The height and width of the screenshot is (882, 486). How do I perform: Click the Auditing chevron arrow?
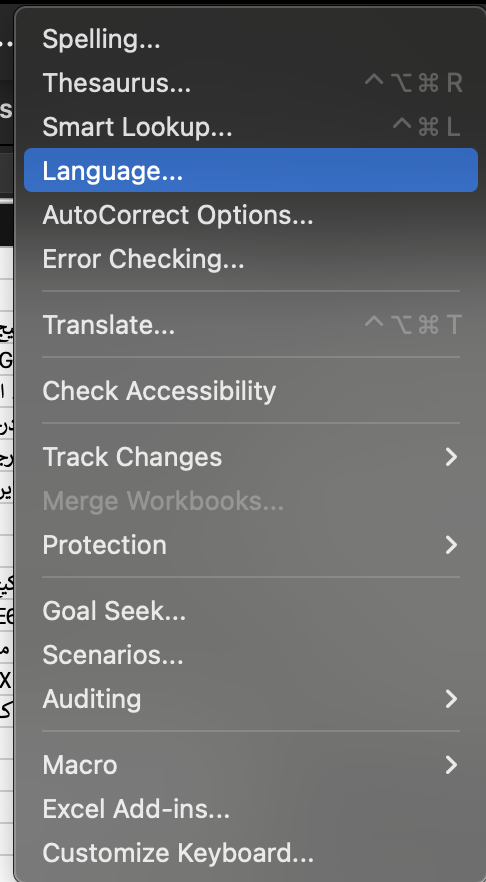pos(451,699)
